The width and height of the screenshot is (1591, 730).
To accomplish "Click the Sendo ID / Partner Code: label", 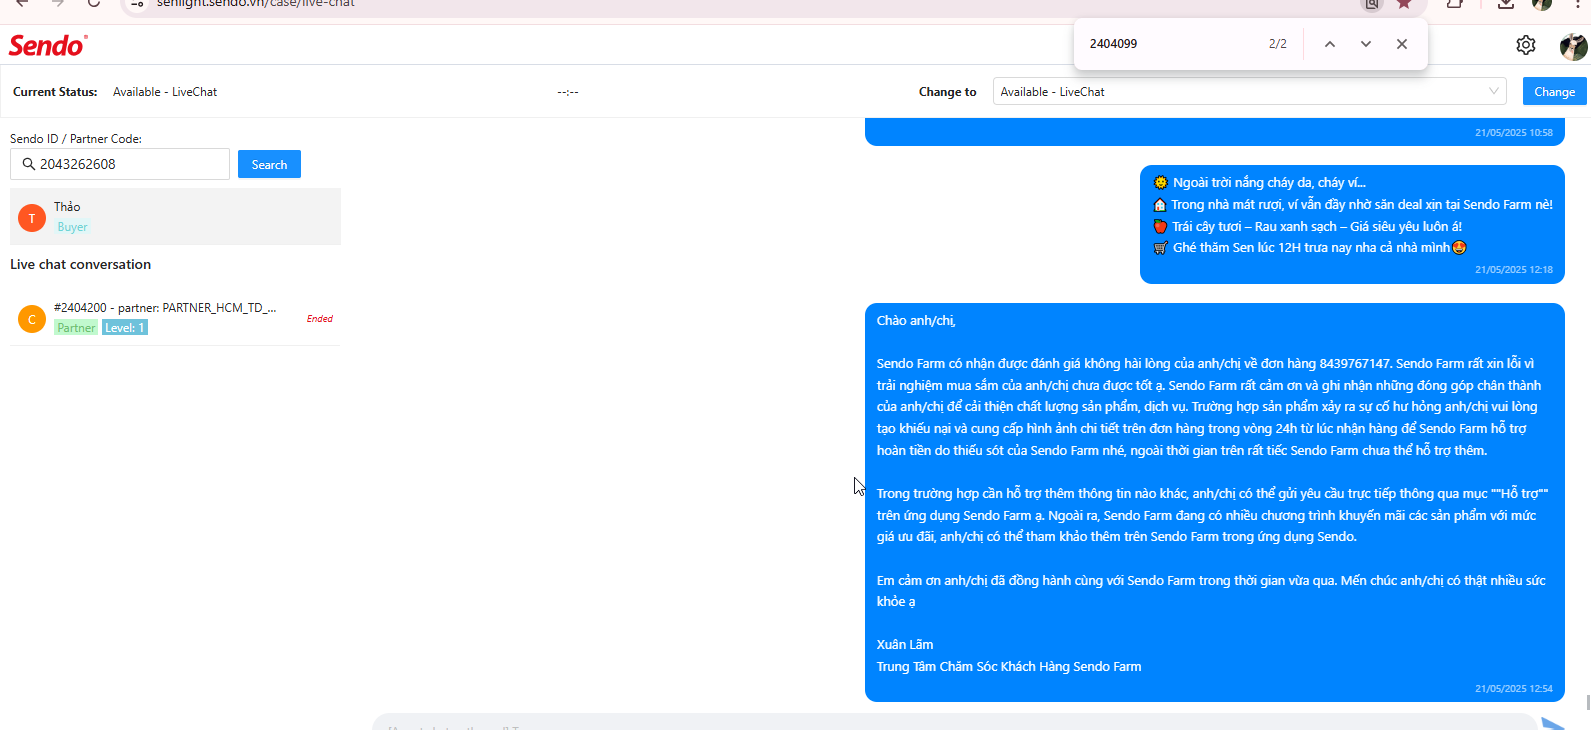I will tap(76, 139).
